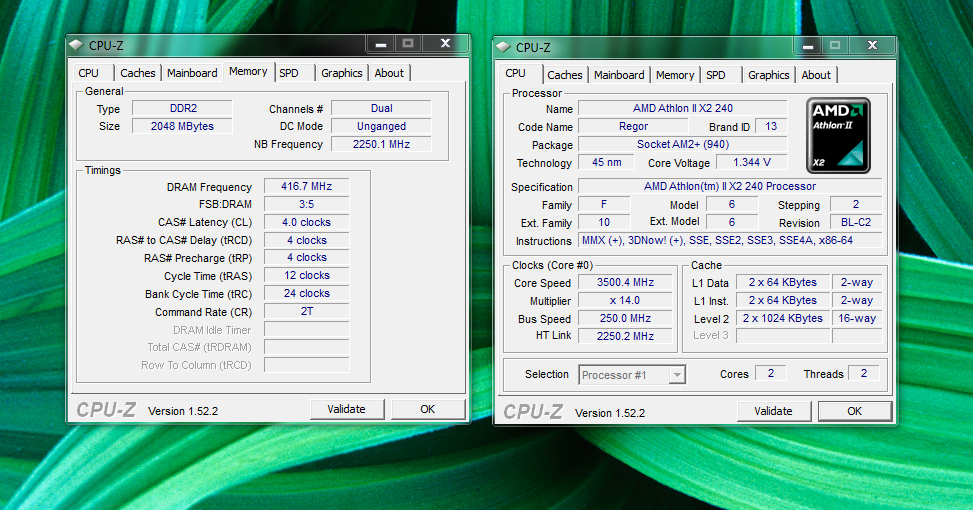Open the About tab in the Memory window
Viewport: 973px width, 510px height.
pyautogui.click(x=389, y=73)
